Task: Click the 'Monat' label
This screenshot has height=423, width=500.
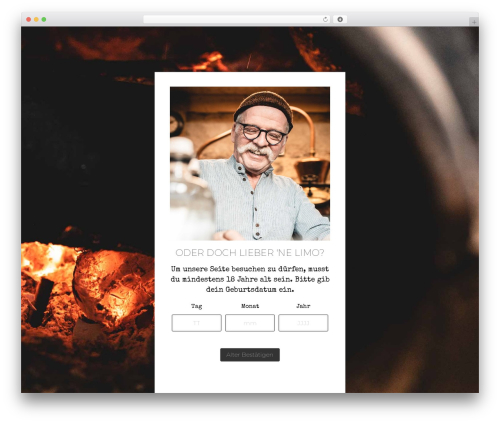Action: (250, 306)
